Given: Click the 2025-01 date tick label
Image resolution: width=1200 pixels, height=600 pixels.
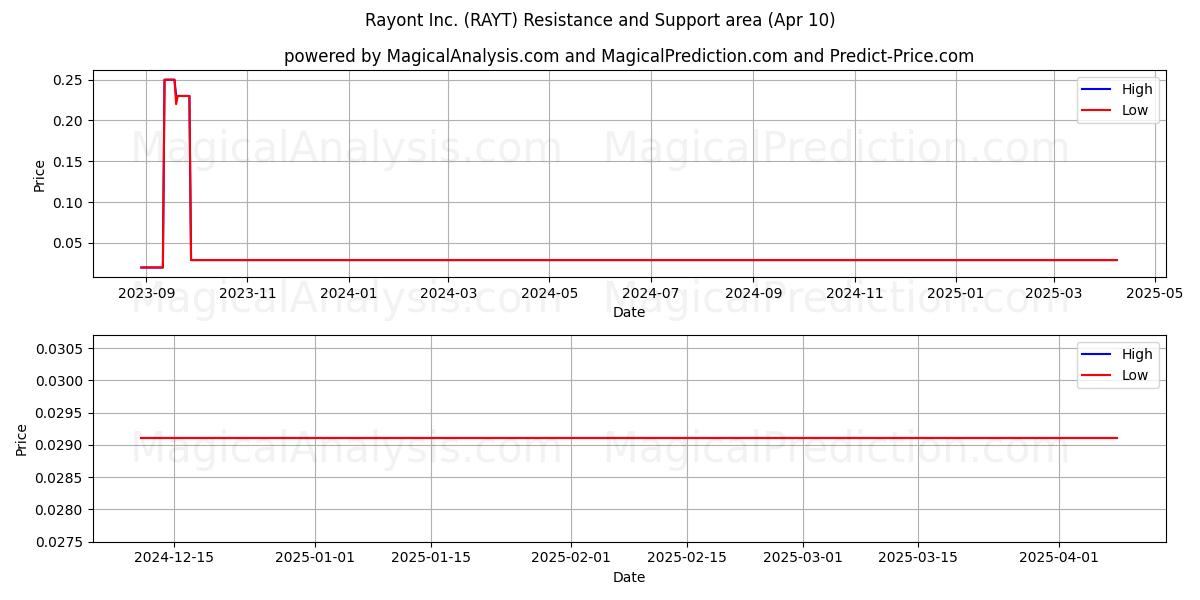Looking at the screenshot, I should 956,293.
